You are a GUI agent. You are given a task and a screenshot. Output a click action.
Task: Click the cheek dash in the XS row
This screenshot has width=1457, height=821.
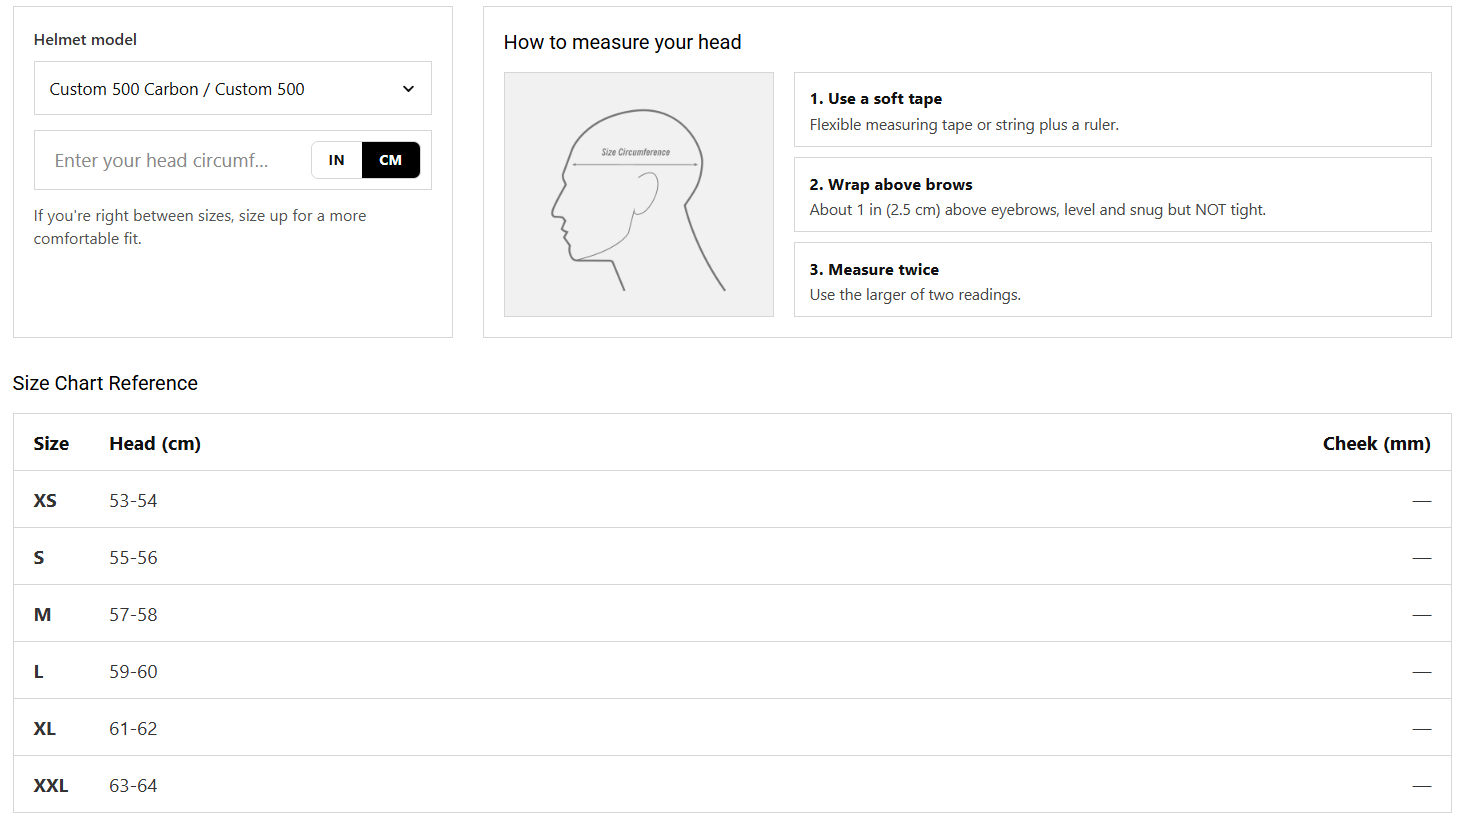1421,500
